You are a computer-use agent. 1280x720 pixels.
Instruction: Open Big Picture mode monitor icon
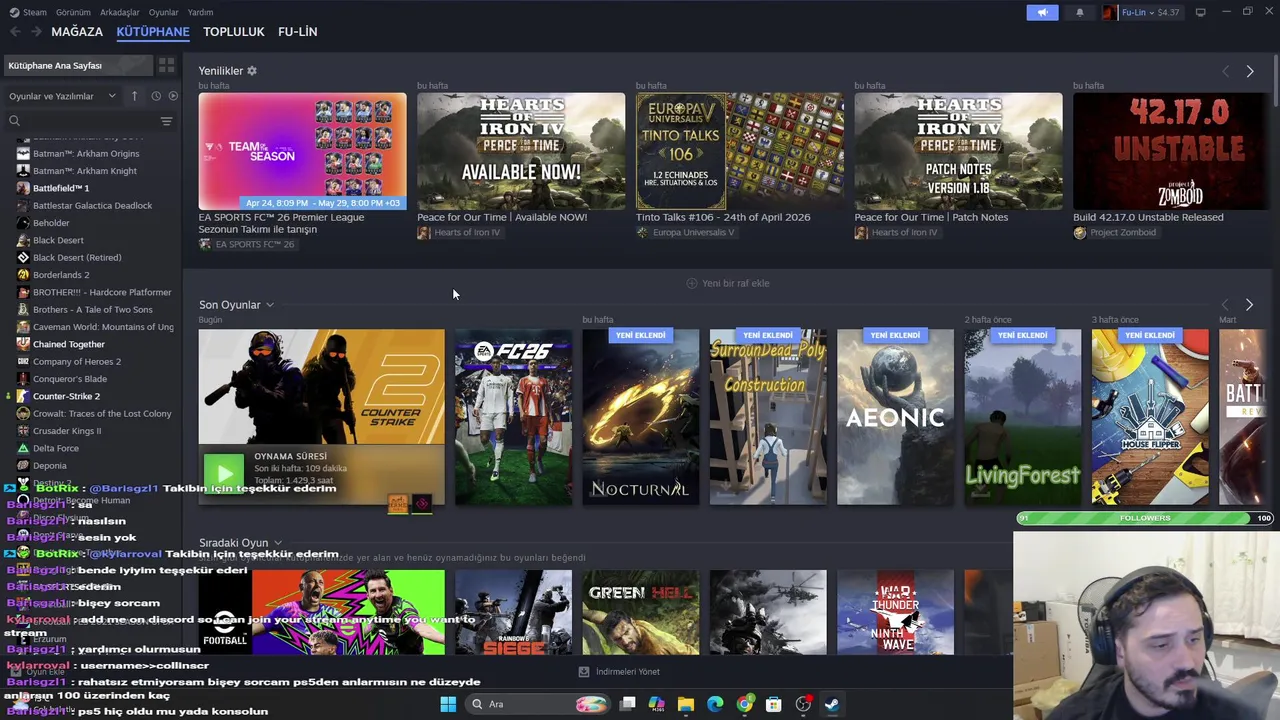(1200, 12)
